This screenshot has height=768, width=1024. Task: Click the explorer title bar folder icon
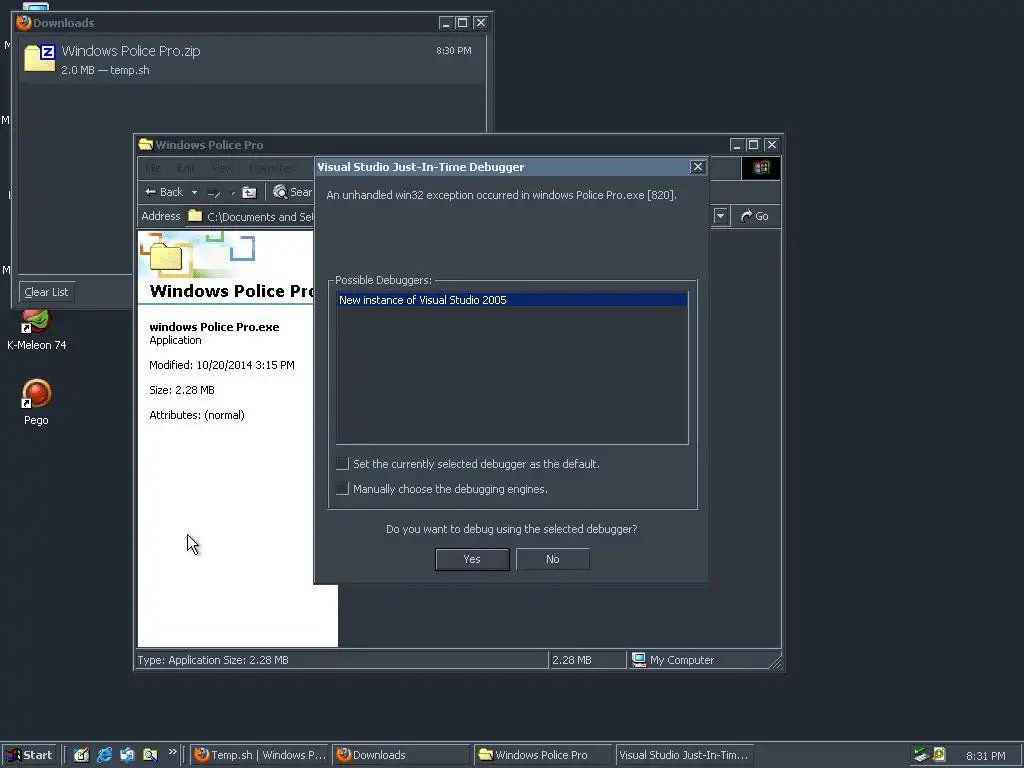click(146, 144)
